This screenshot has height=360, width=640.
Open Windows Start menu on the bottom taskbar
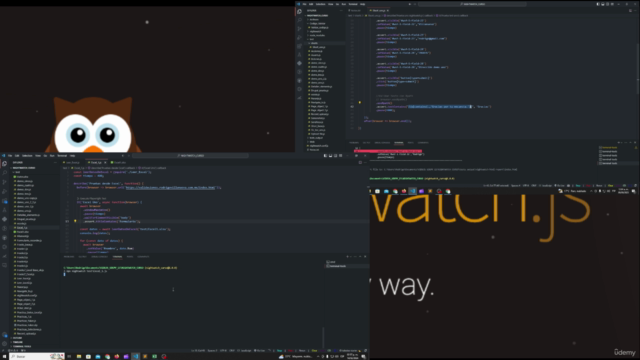(x=4, y=356)
